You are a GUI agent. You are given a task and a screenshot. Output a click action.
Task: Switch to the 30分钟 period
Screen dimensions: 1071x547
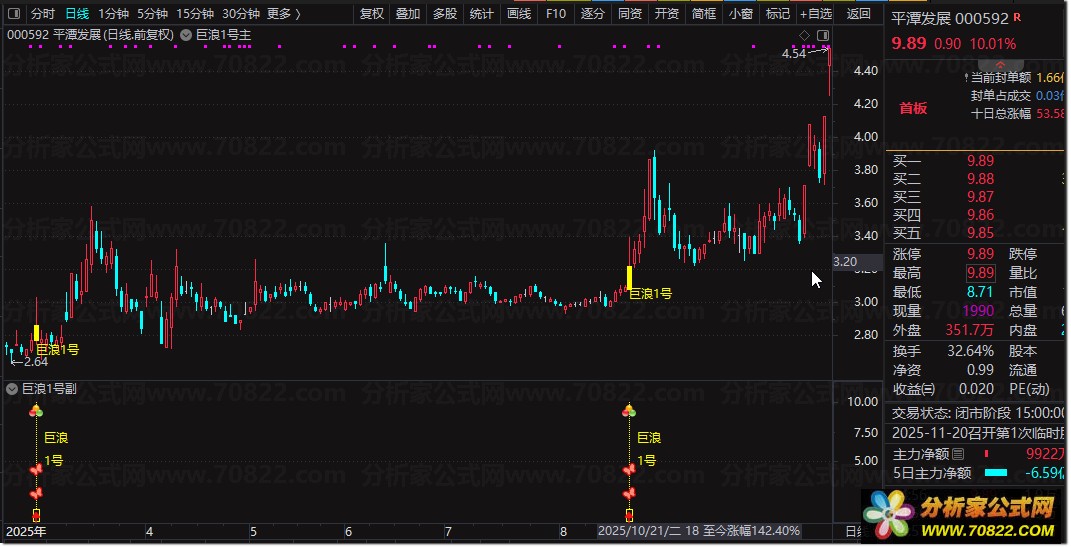(240, 14)
